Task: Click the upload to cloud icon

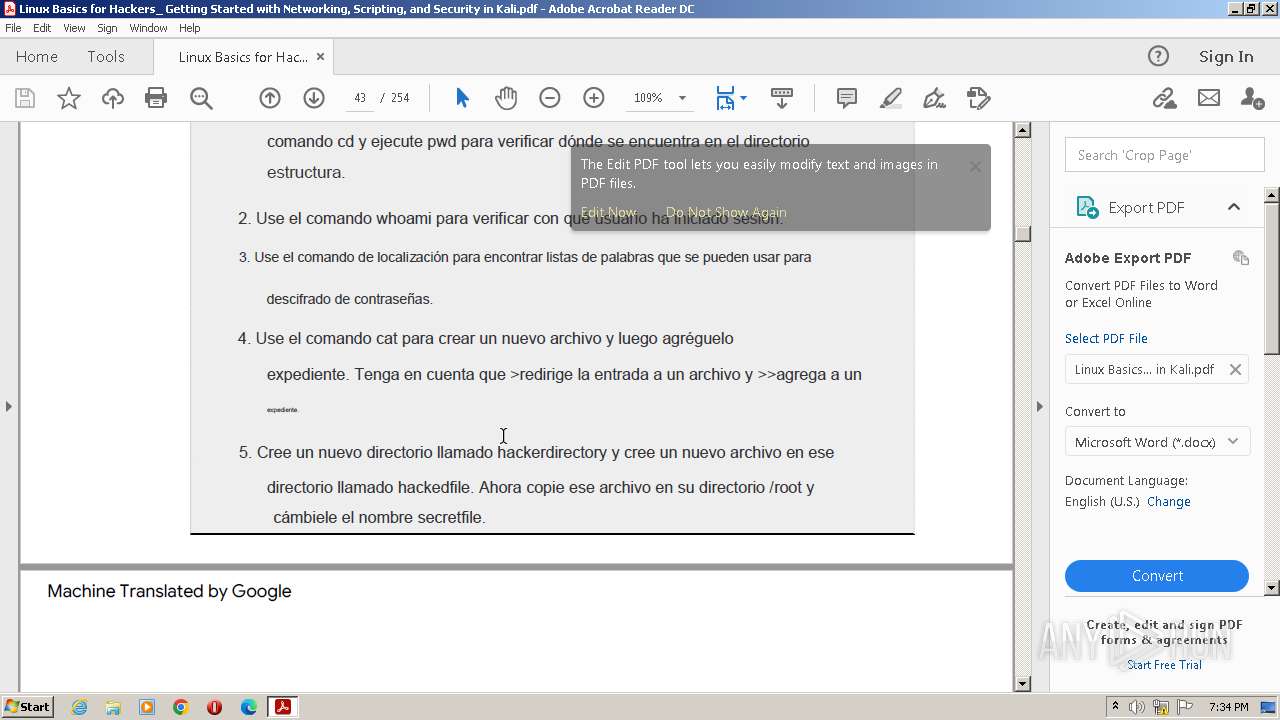Action: pyautogui.click(x=113, y=98)
